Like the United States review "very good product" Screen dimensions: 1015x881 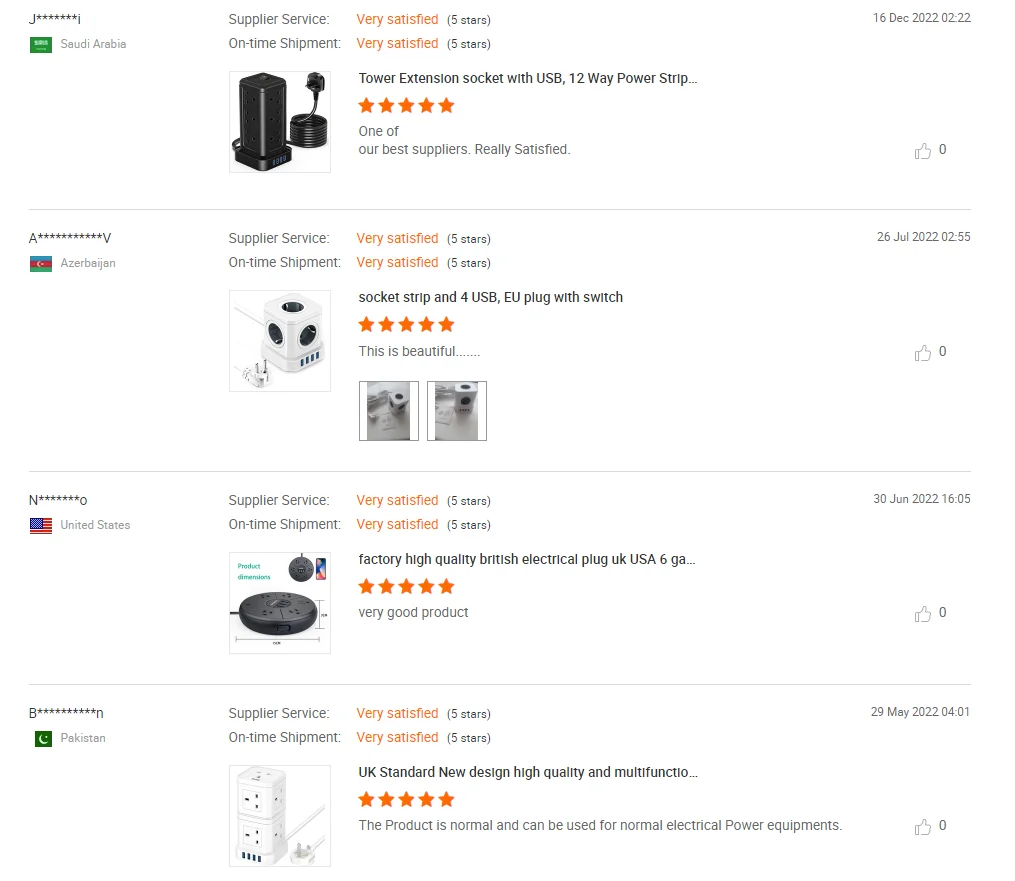pos(922,614)
